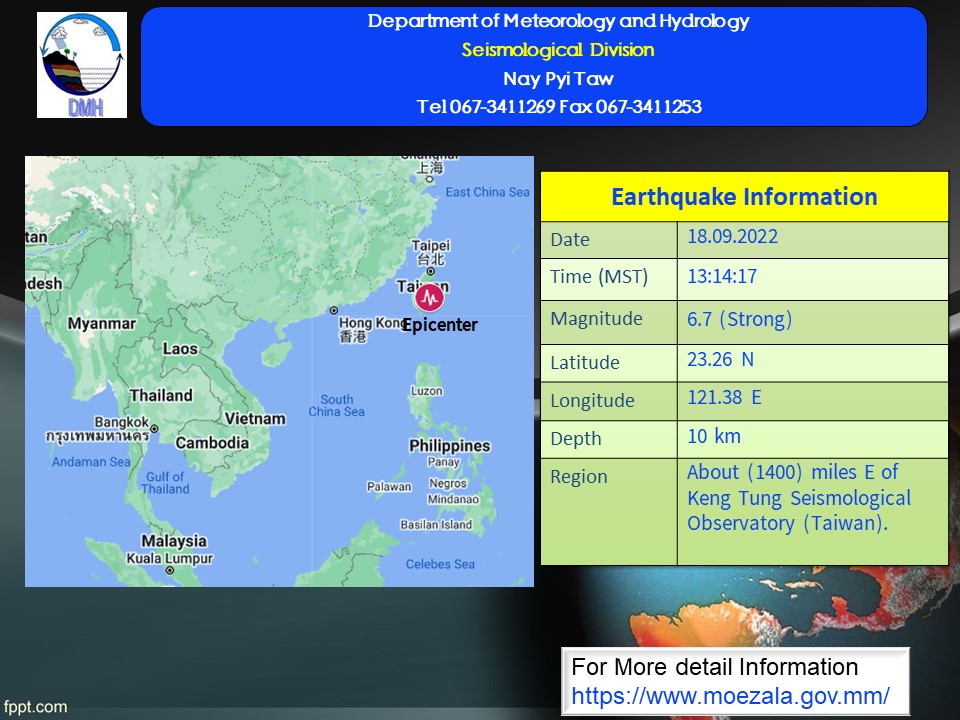Click the 'For More detail Information' text
The width and height of the screenshot is (960, 720).
click(714, 667)
